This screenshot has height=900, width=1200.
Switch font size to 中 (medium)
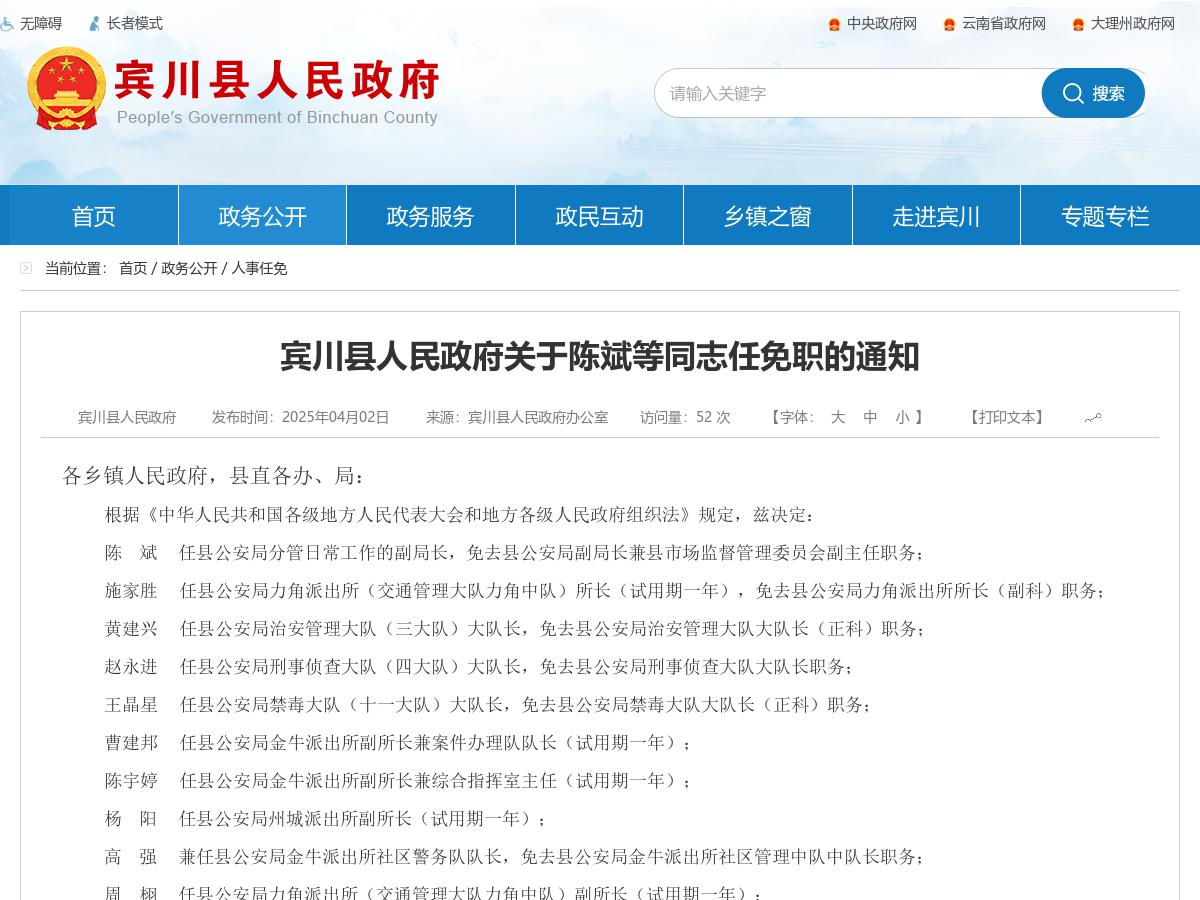pos(869,418)
